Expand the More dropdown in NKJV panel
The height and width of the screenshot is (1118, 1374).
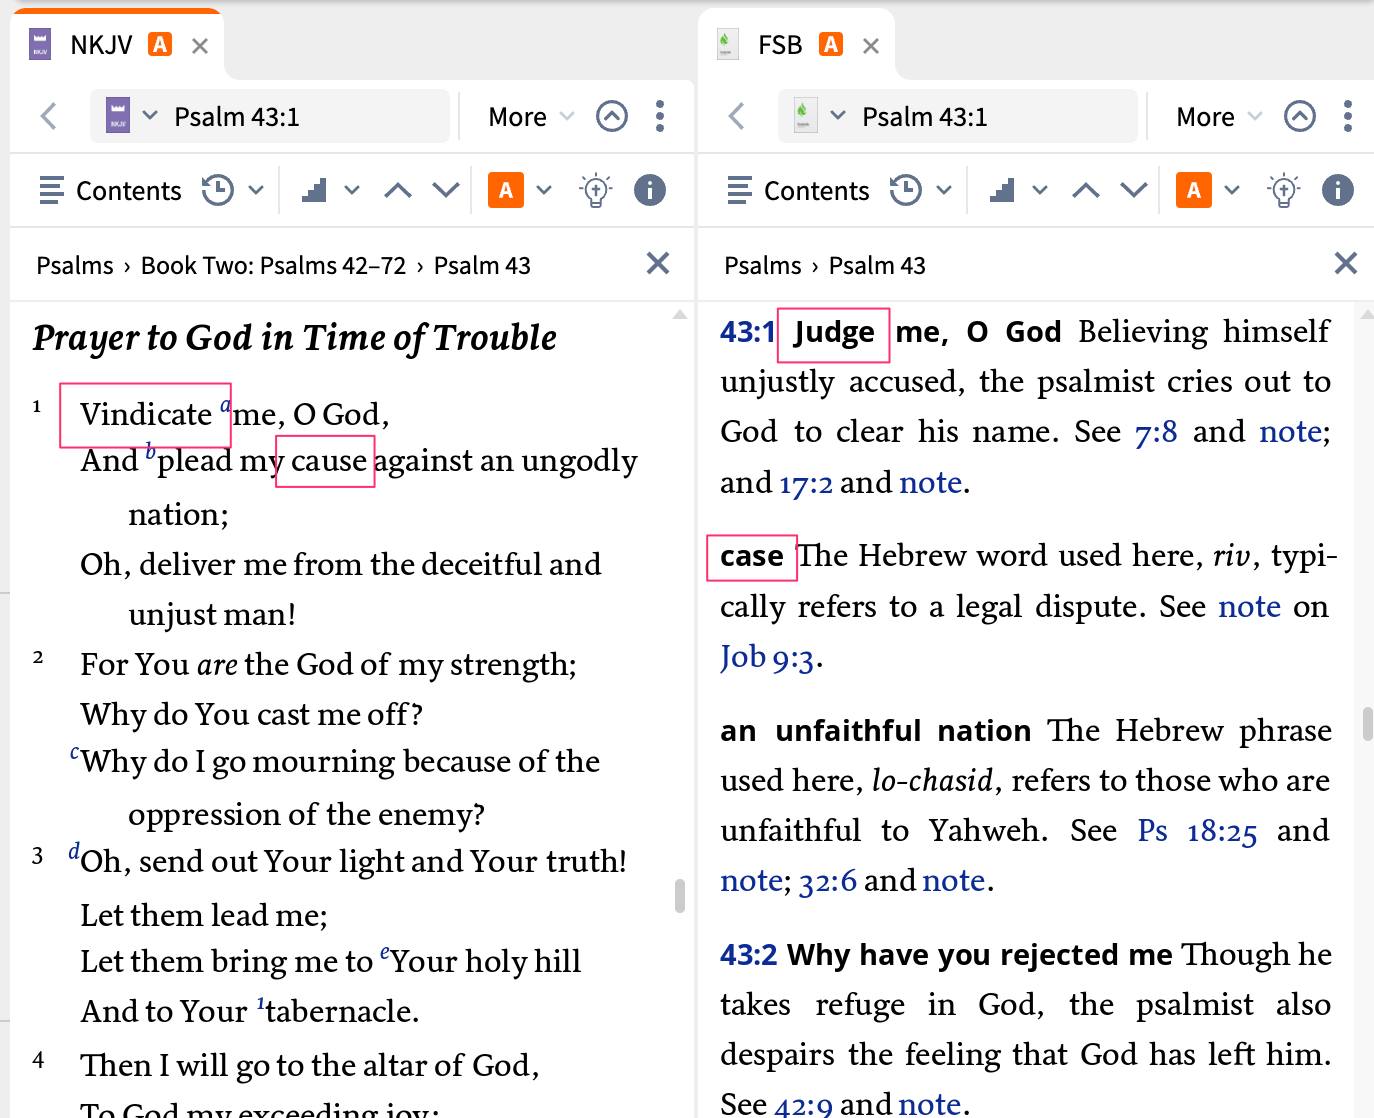(x=531, y=117)
